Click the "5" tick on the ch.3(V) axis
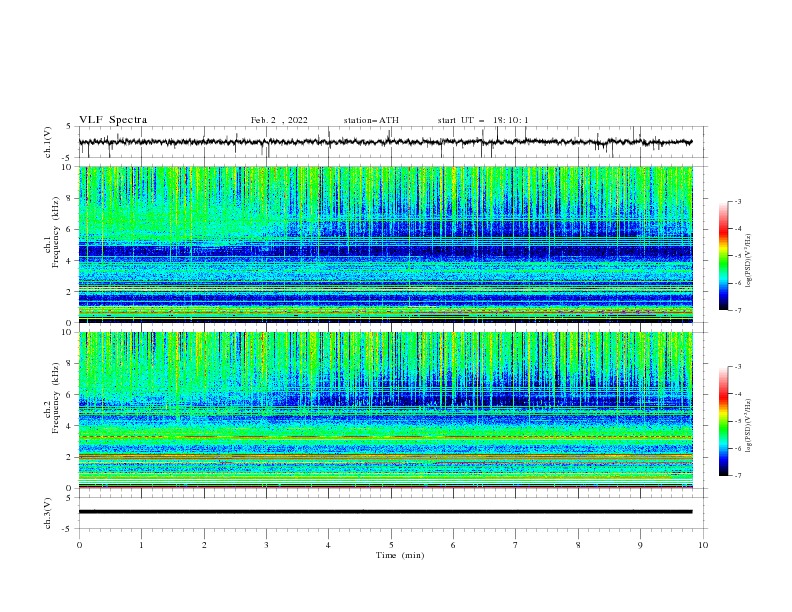 pyautogui.click(x=70, y=498)
